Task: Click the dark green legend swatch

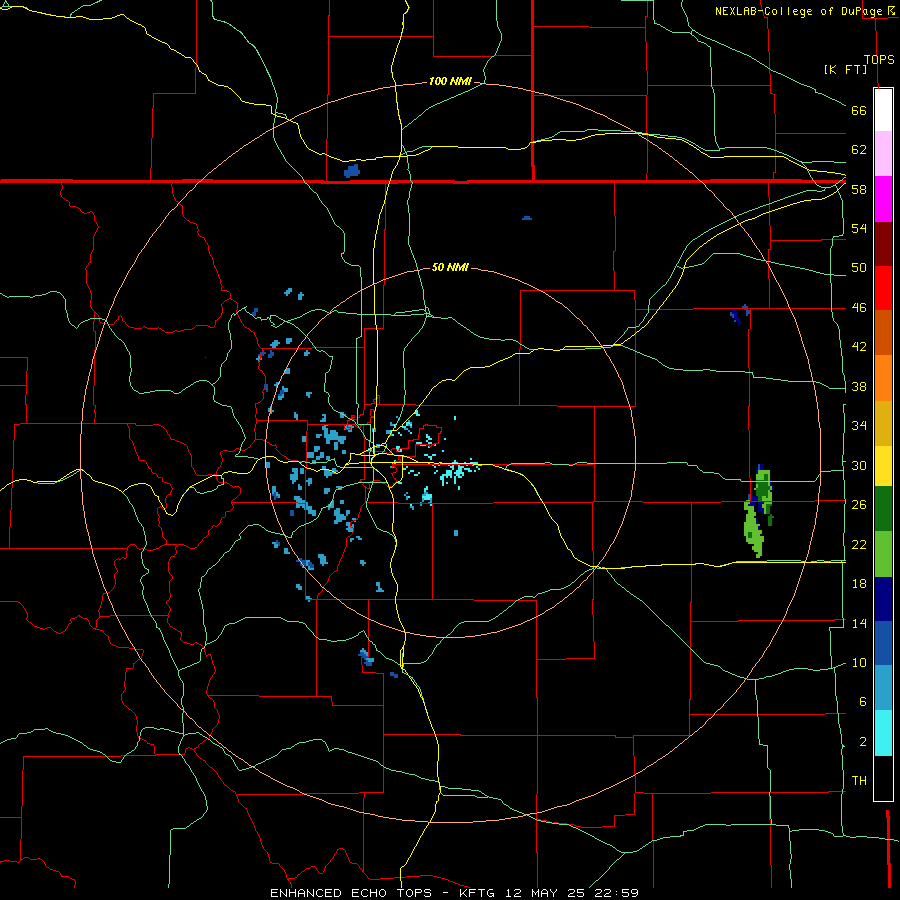Action: click(883, 509)
